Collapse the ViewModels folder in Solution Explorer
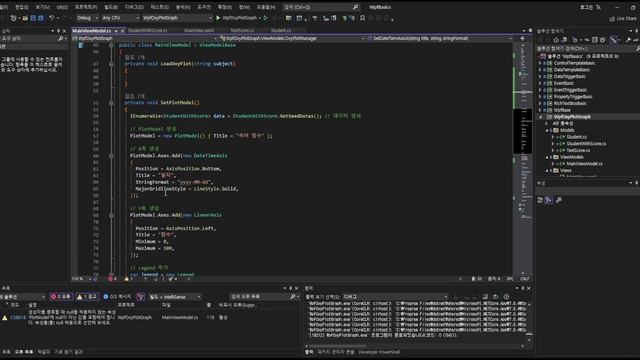The image size is (640, 360). (547, 157)
